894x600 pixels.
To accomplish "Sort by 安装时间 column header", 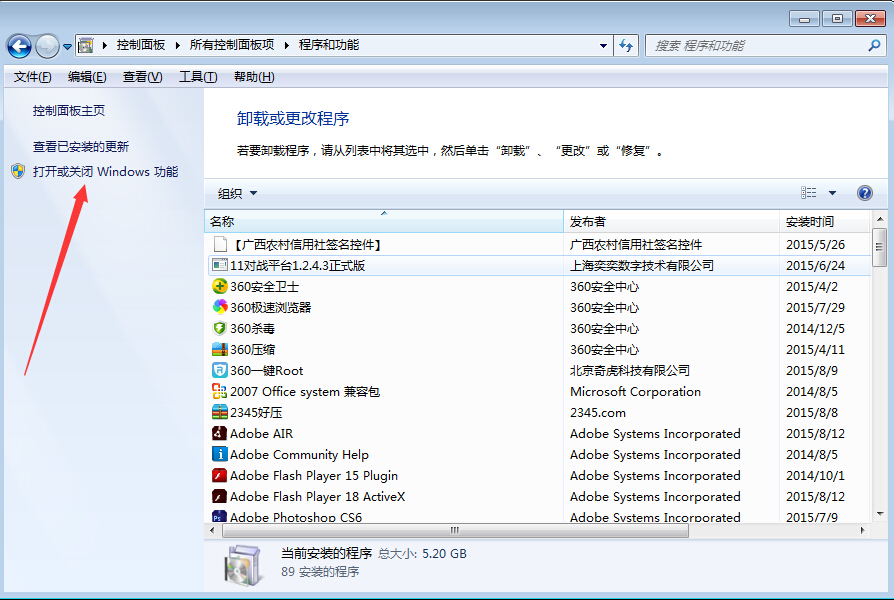I will 825,221.
